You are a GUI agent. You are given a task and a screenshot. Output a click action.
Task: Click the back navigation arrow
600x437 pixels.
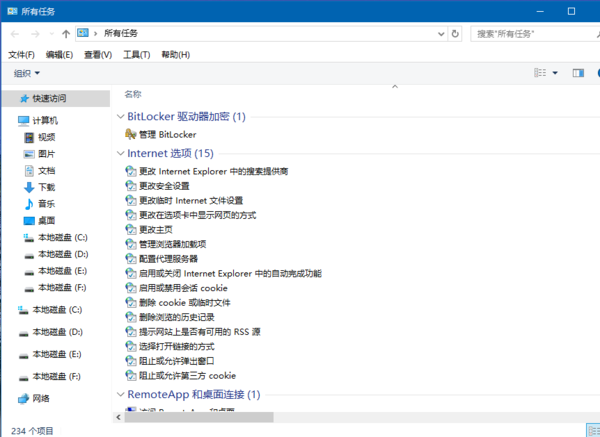click(15, 34)
